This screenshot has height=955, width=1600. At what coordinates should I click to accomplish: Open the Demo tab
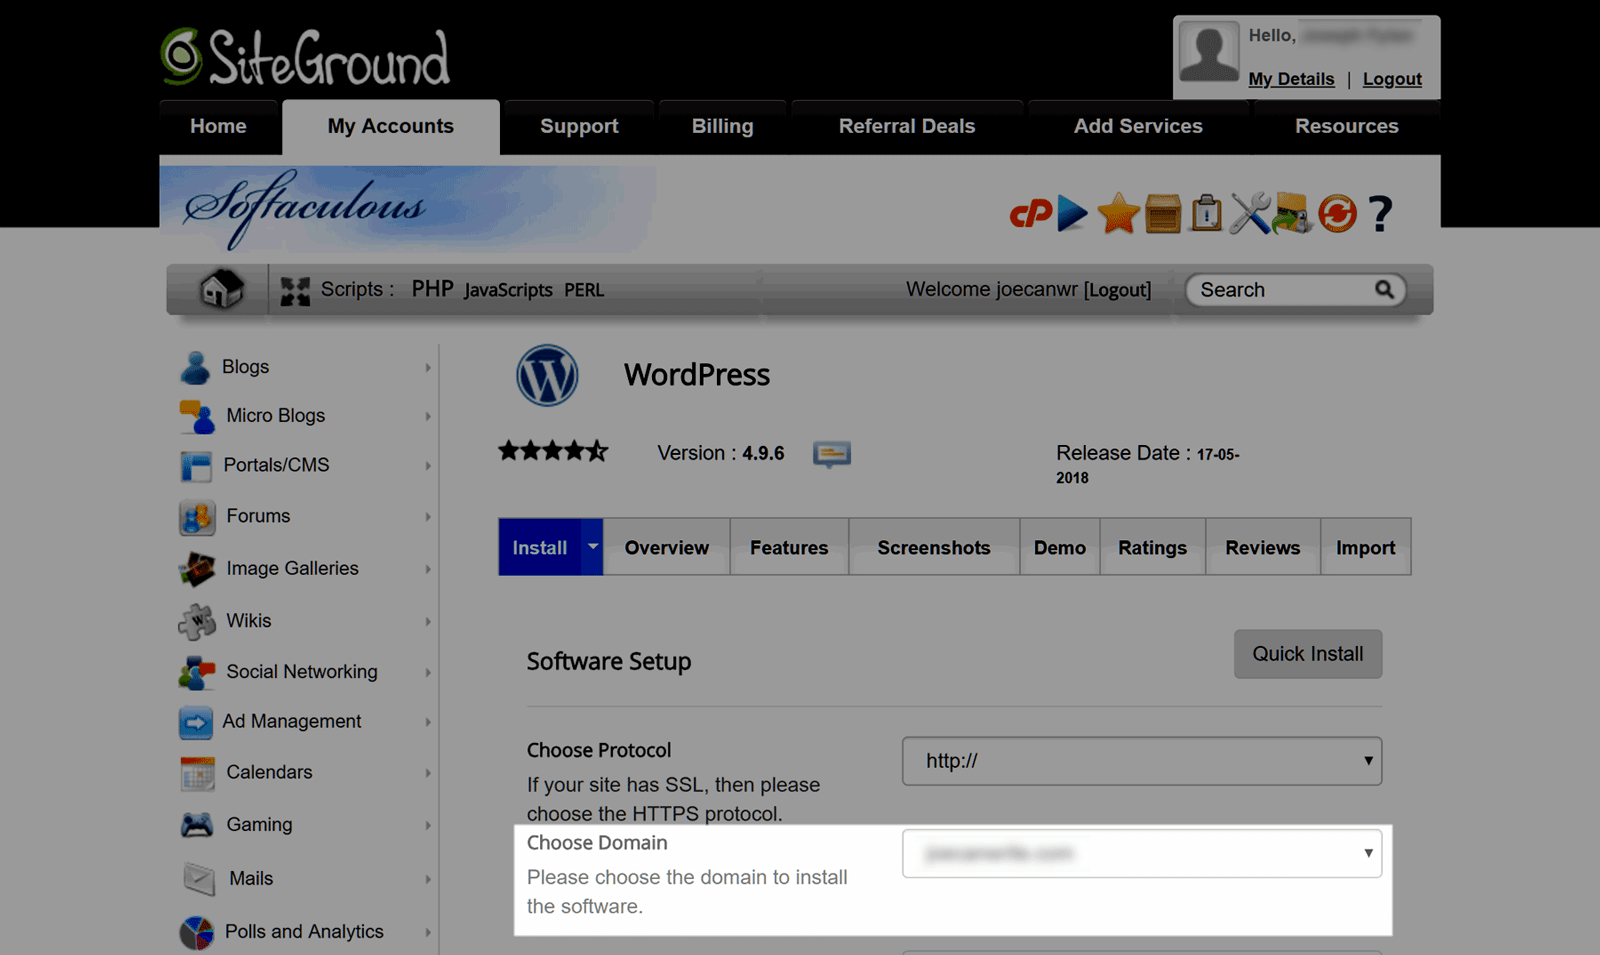pos(1060,547)
